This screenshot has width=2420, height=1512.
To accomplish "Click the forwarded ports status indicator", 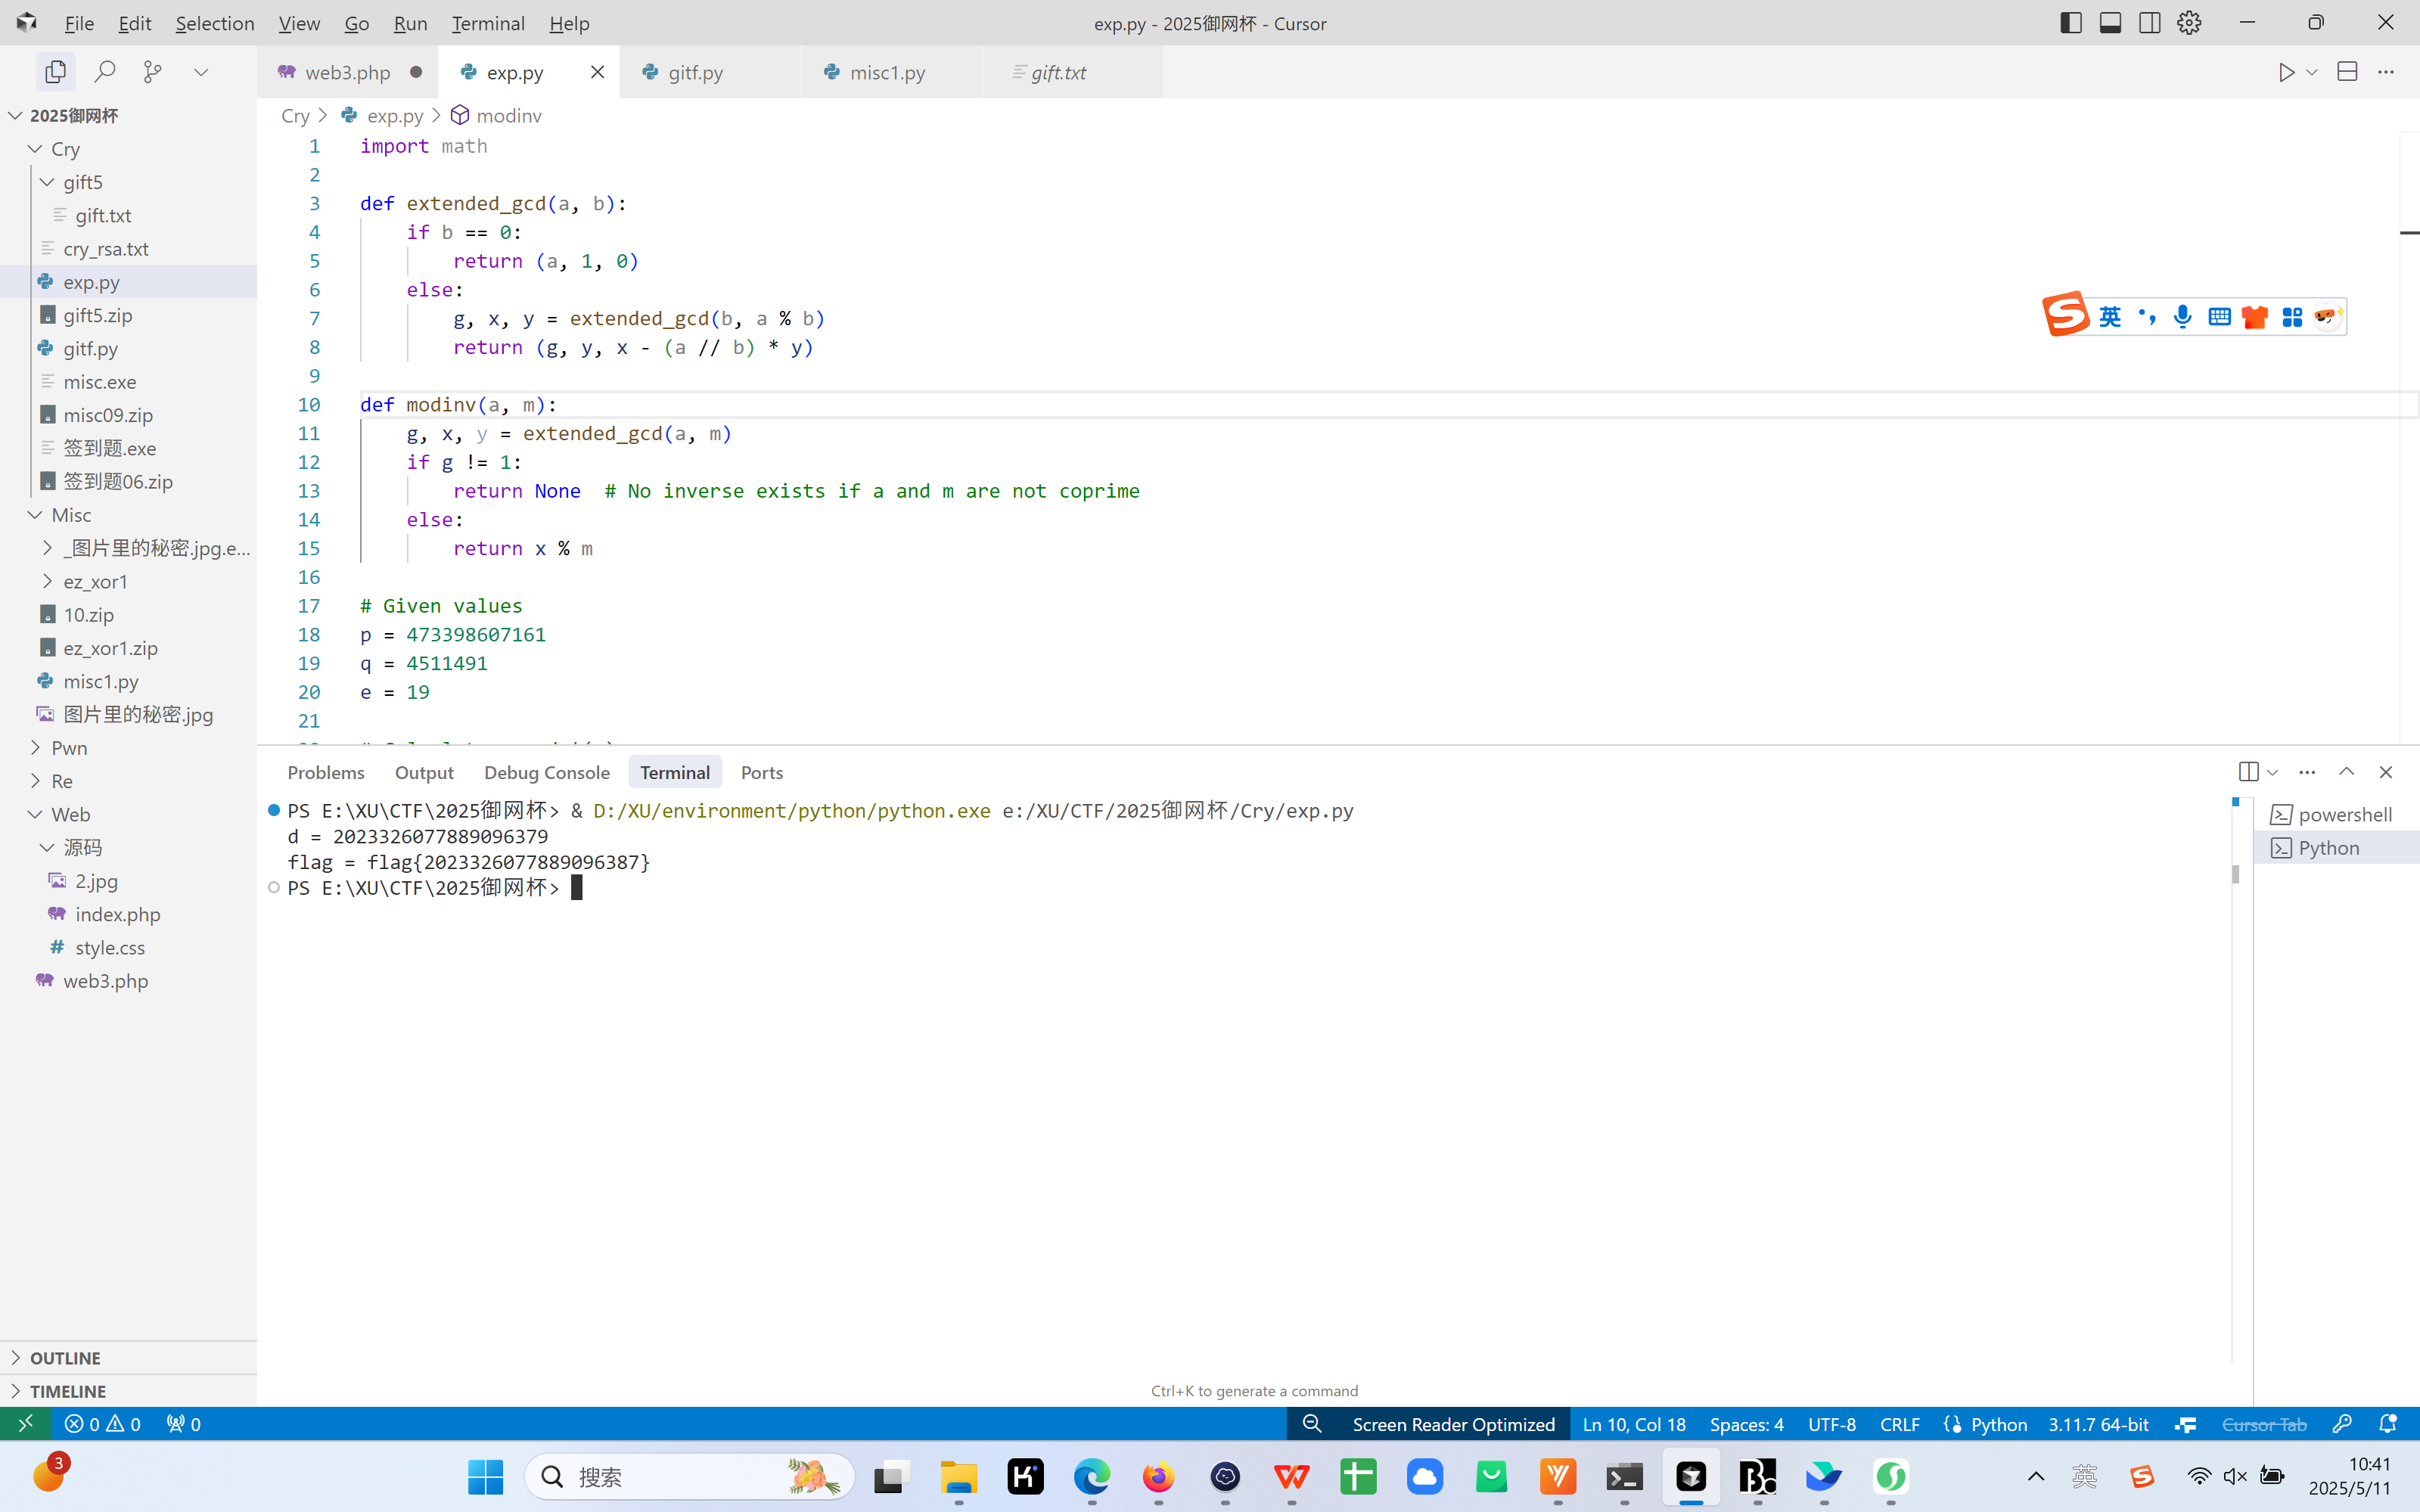I will (x=184, y=1423).
